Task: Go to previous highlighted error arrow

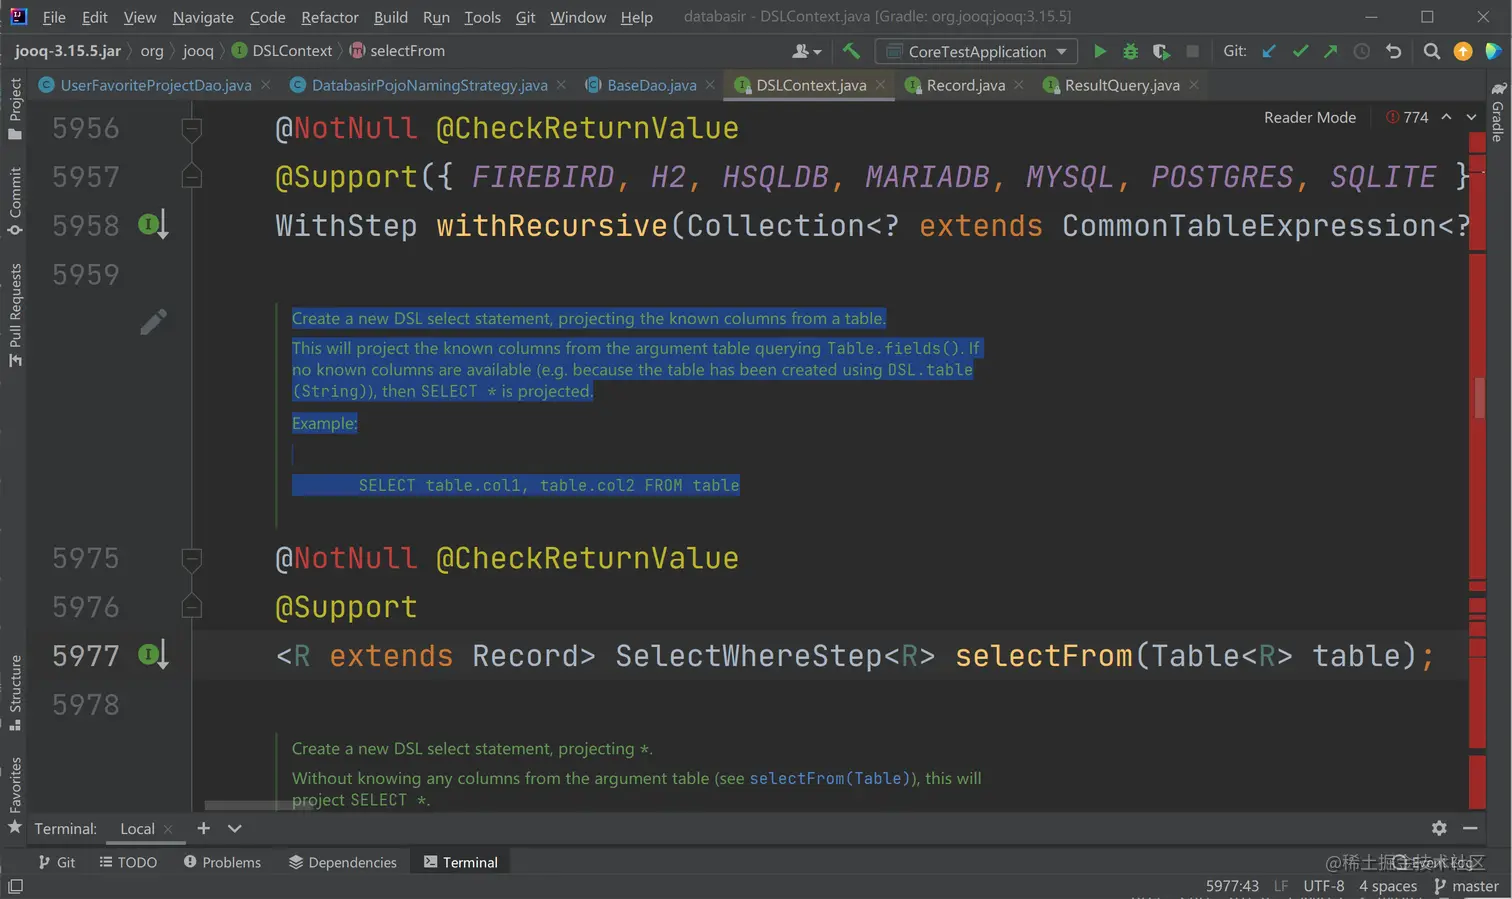Action: [1446, 117]
